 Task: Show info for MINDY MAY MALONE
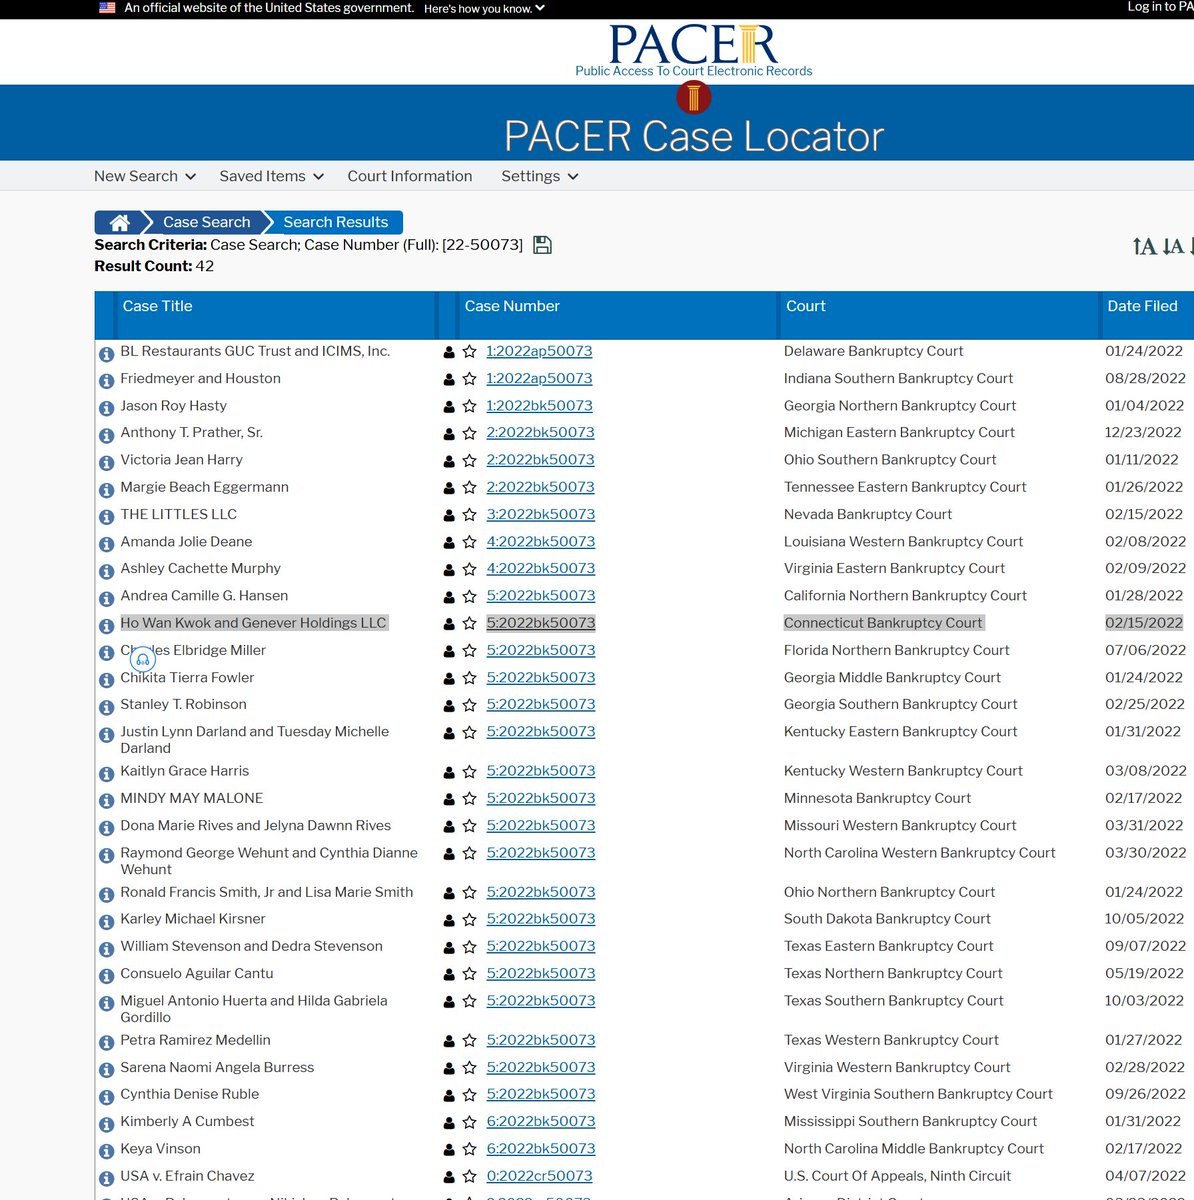[x=106, y=801]
